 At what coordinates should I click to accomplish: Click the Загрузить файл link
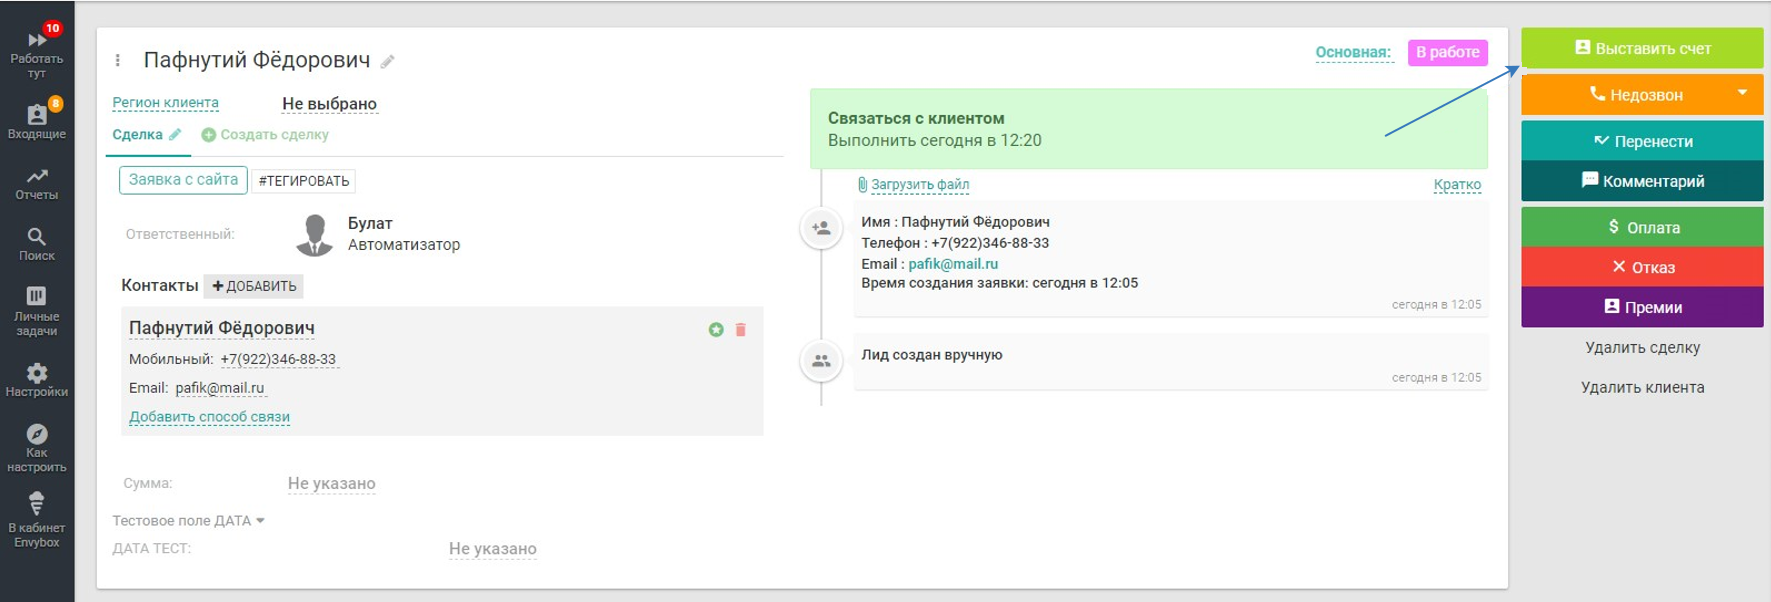pos(913,184)
